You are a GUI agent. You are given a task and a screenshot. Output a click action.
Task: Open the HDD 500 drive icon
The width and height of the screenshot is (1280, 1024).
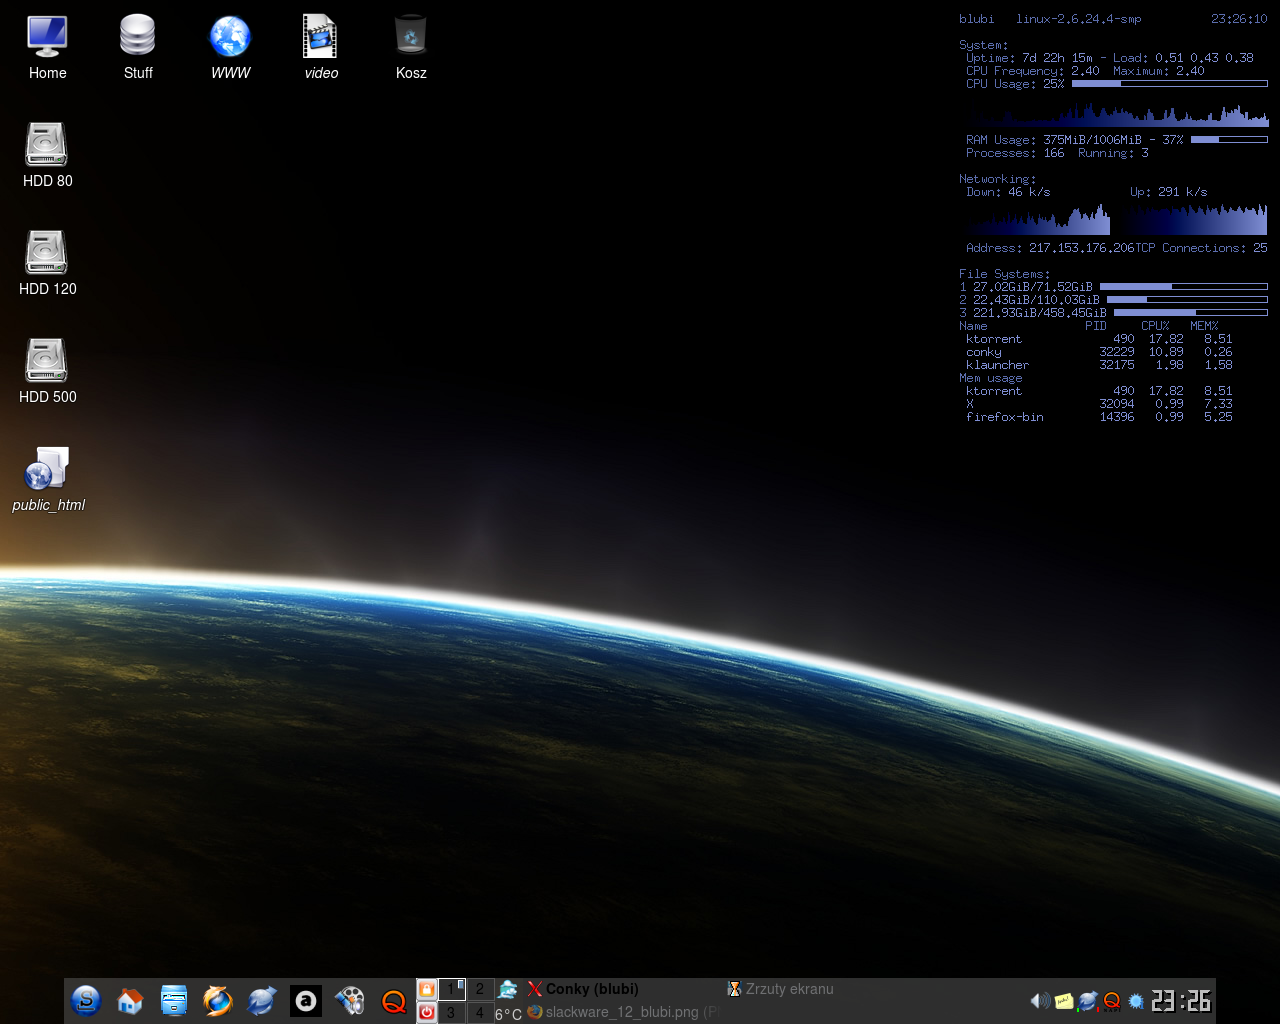pyautogui.click(x=46, y=360)
